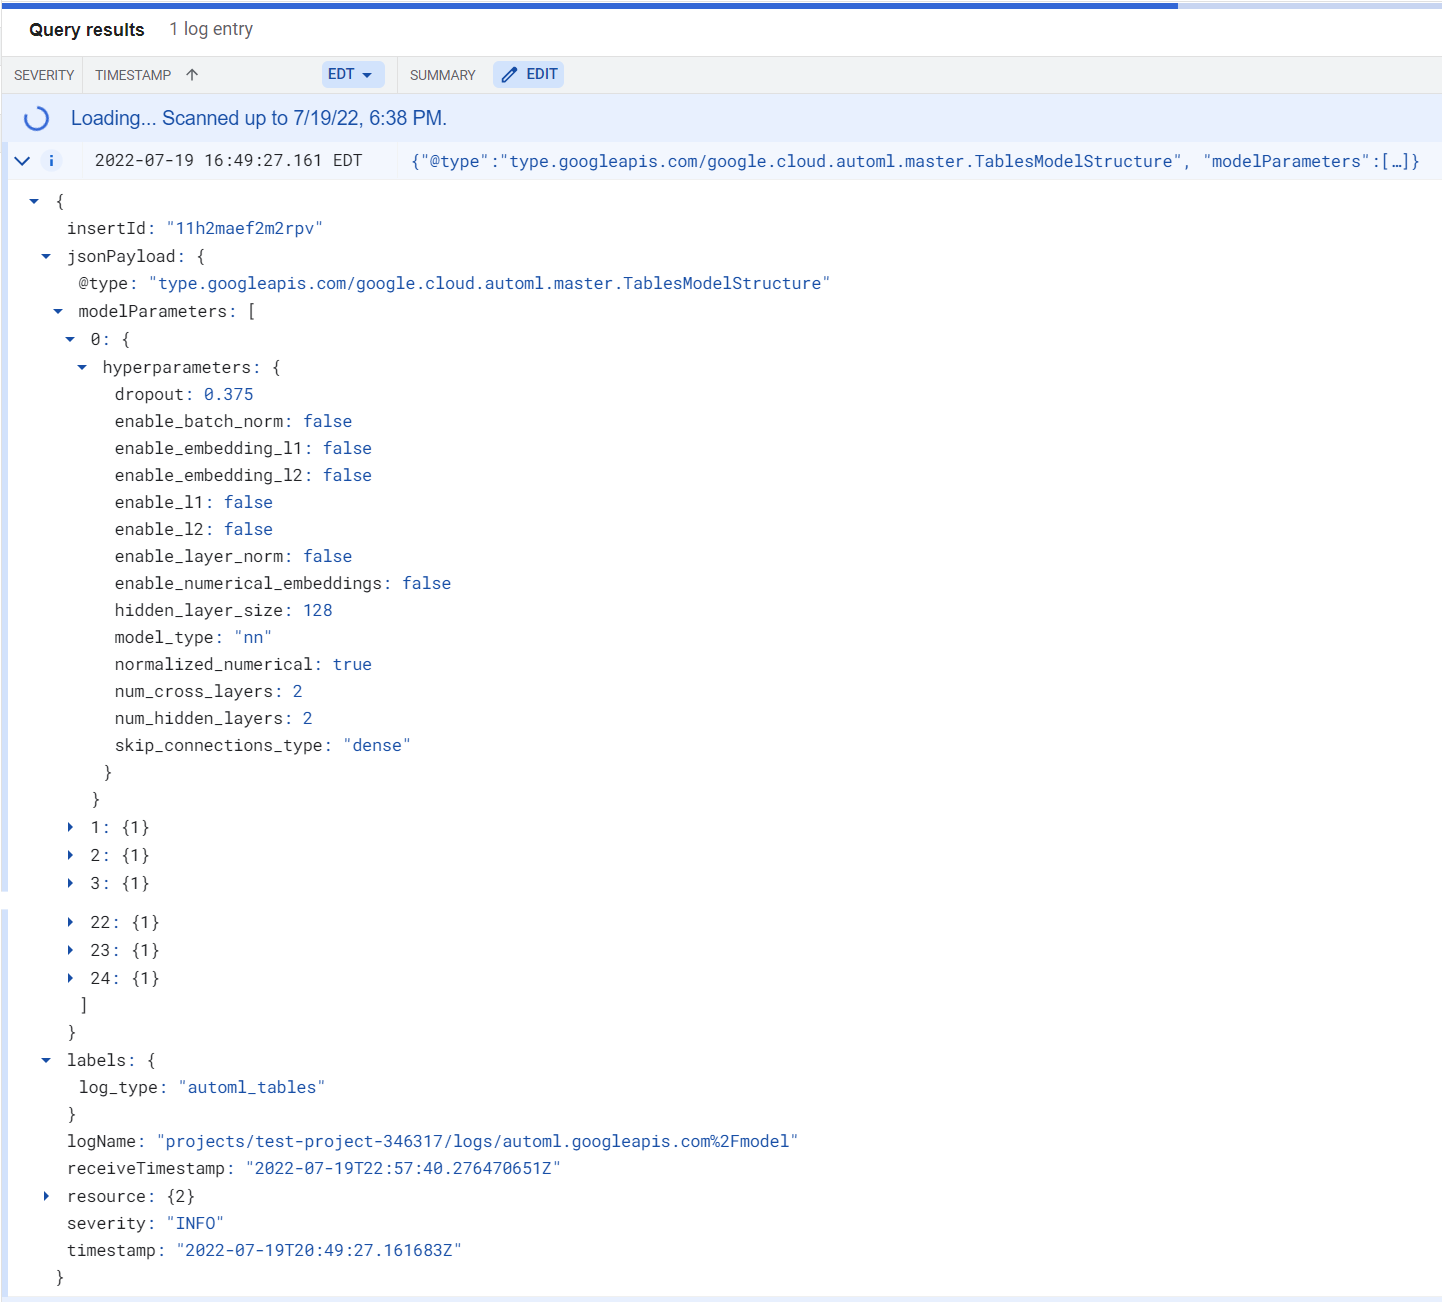Collapse the hyperparameters object
The height and width of the screenshot is (1302, 1442).
click(x=82, y=367)
